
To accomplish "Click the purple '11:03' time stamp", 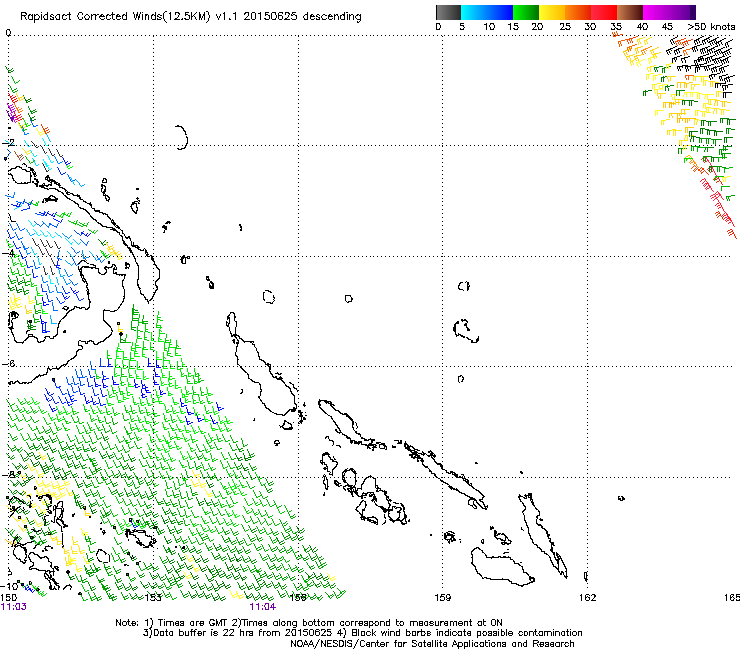I will click(14, 607).
